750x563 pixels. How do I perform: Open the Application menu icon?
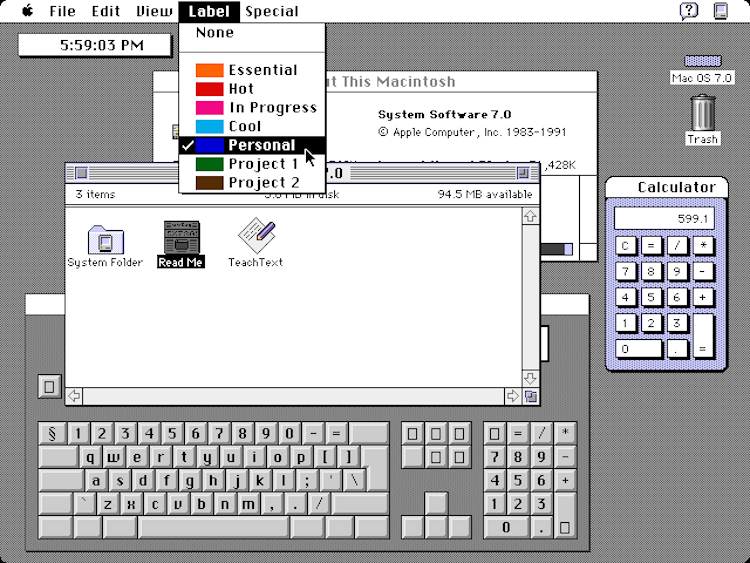pos(721,11)
